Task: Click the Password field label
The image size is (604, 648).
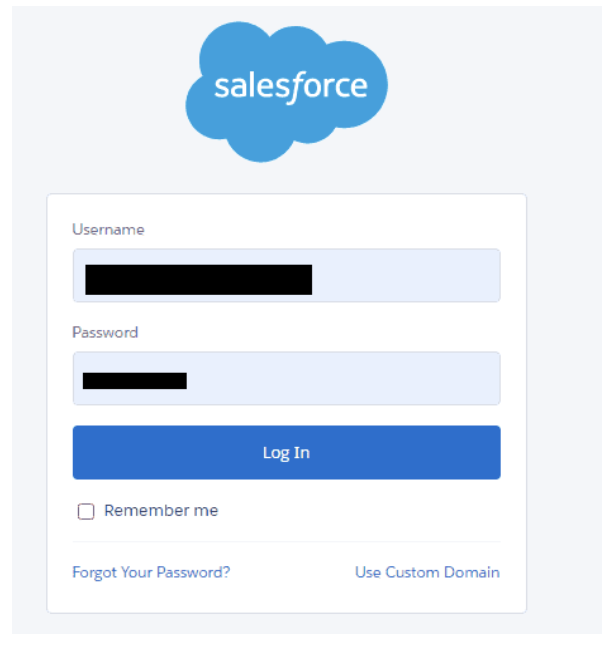Action: [x=105, y=332]
